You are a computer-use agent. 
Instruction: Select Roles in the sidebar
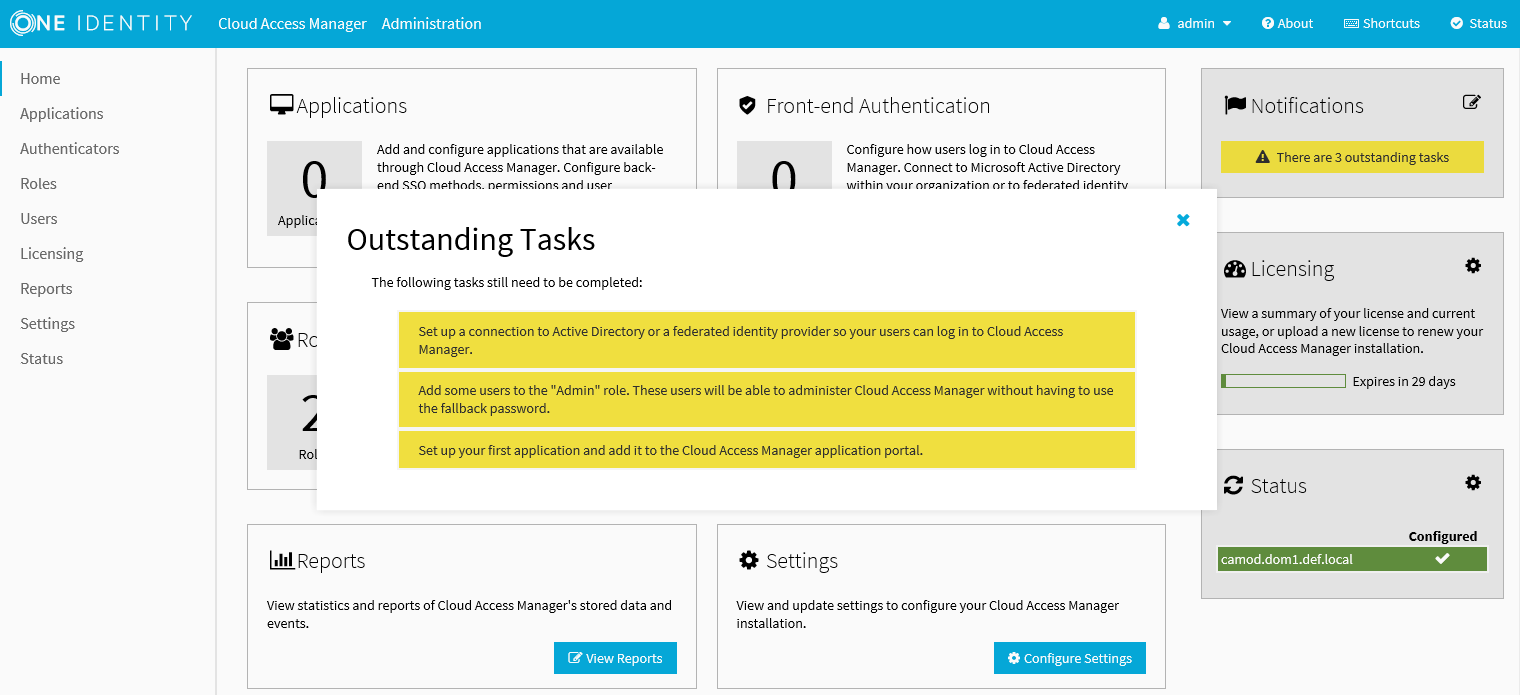click(38, 183)
